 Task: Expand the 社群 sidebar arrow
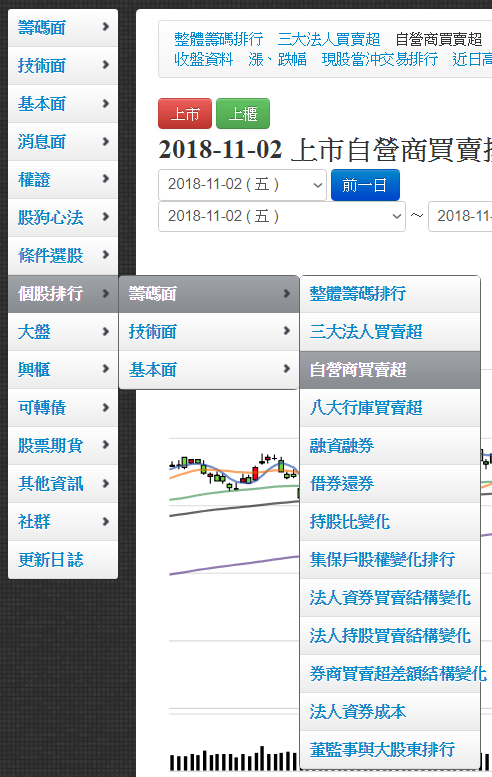tap(106, 521)
